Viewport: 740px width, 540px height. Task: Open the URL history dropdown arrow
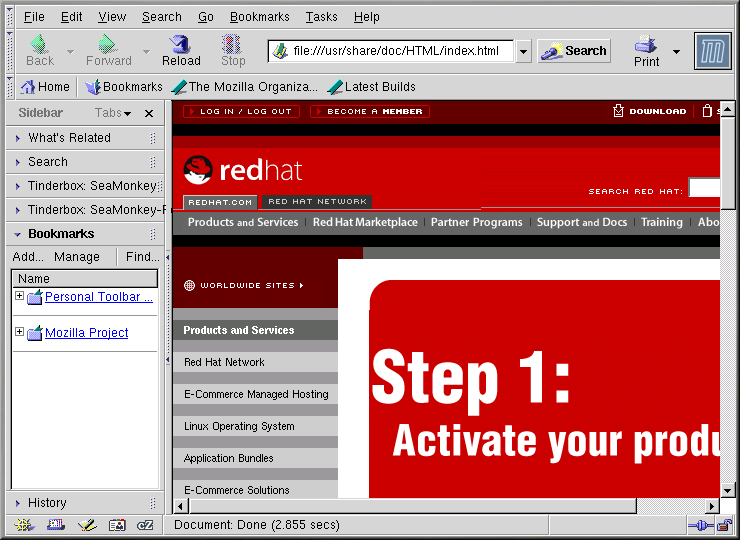coord(524,51)
